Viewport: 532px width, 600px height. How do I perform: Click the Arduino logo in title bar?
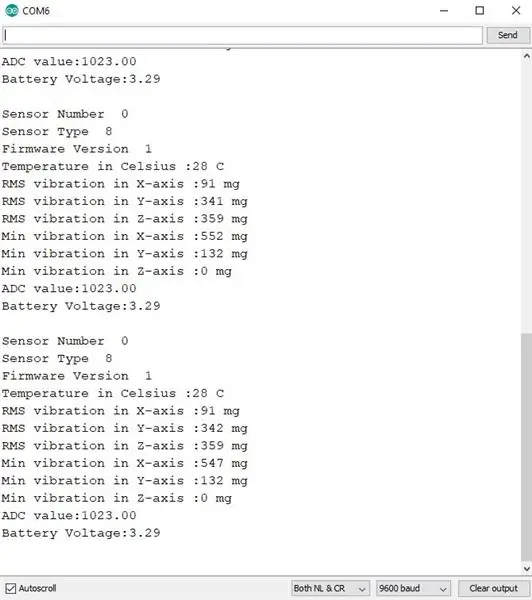pyautogui.click(x=11, y=11)
